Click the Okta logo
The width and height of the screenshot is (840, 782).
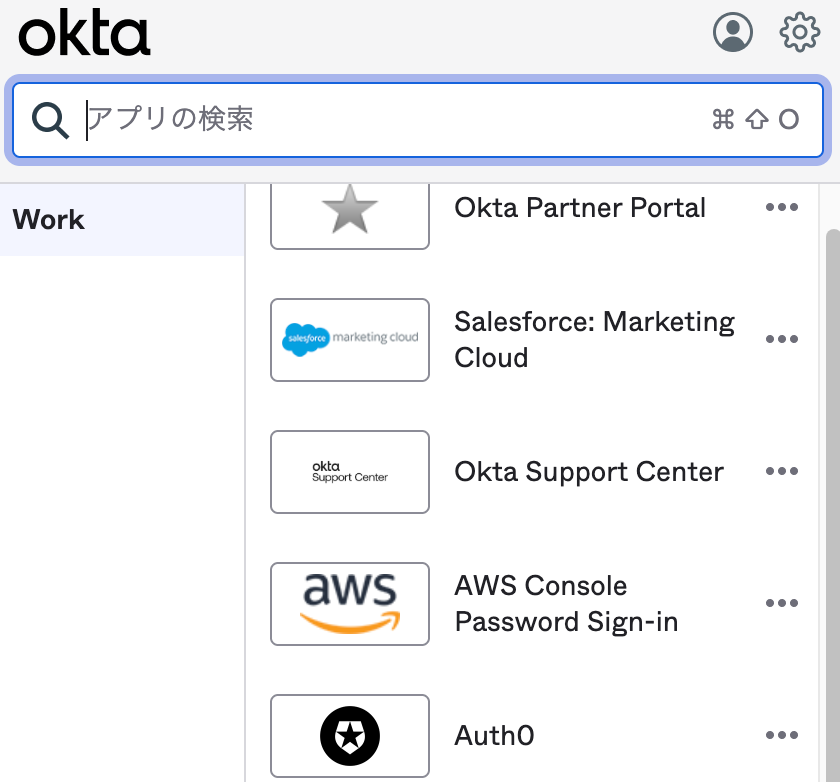[x=84, y=36]
